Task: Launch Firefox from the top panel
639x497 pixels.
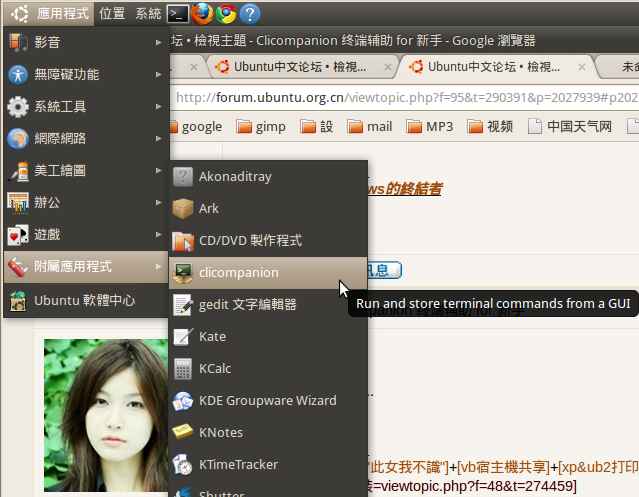Action: coord(202,14)
